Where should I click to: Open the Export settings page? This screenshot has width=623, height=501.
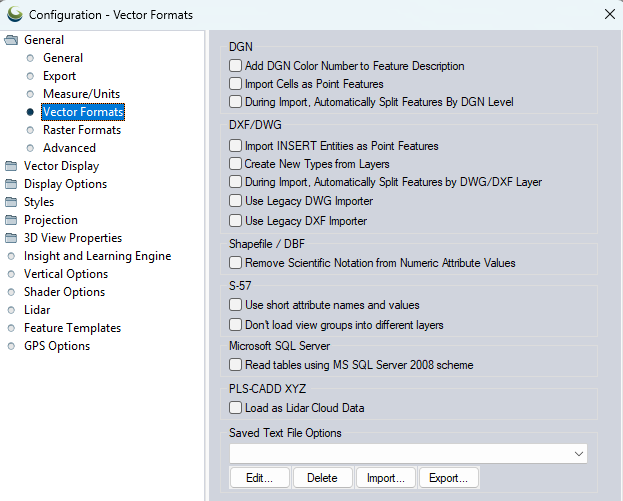(59, 76)
